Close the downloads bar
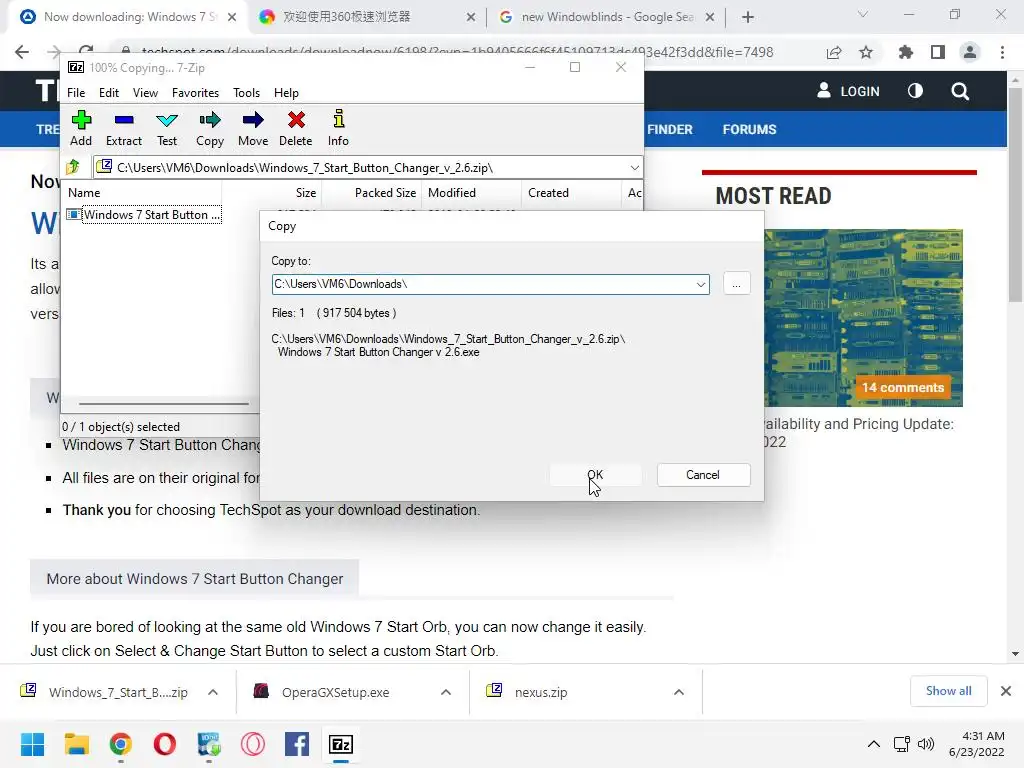This screenshot has width=1024, height=768. click(x=1006, y=691)
